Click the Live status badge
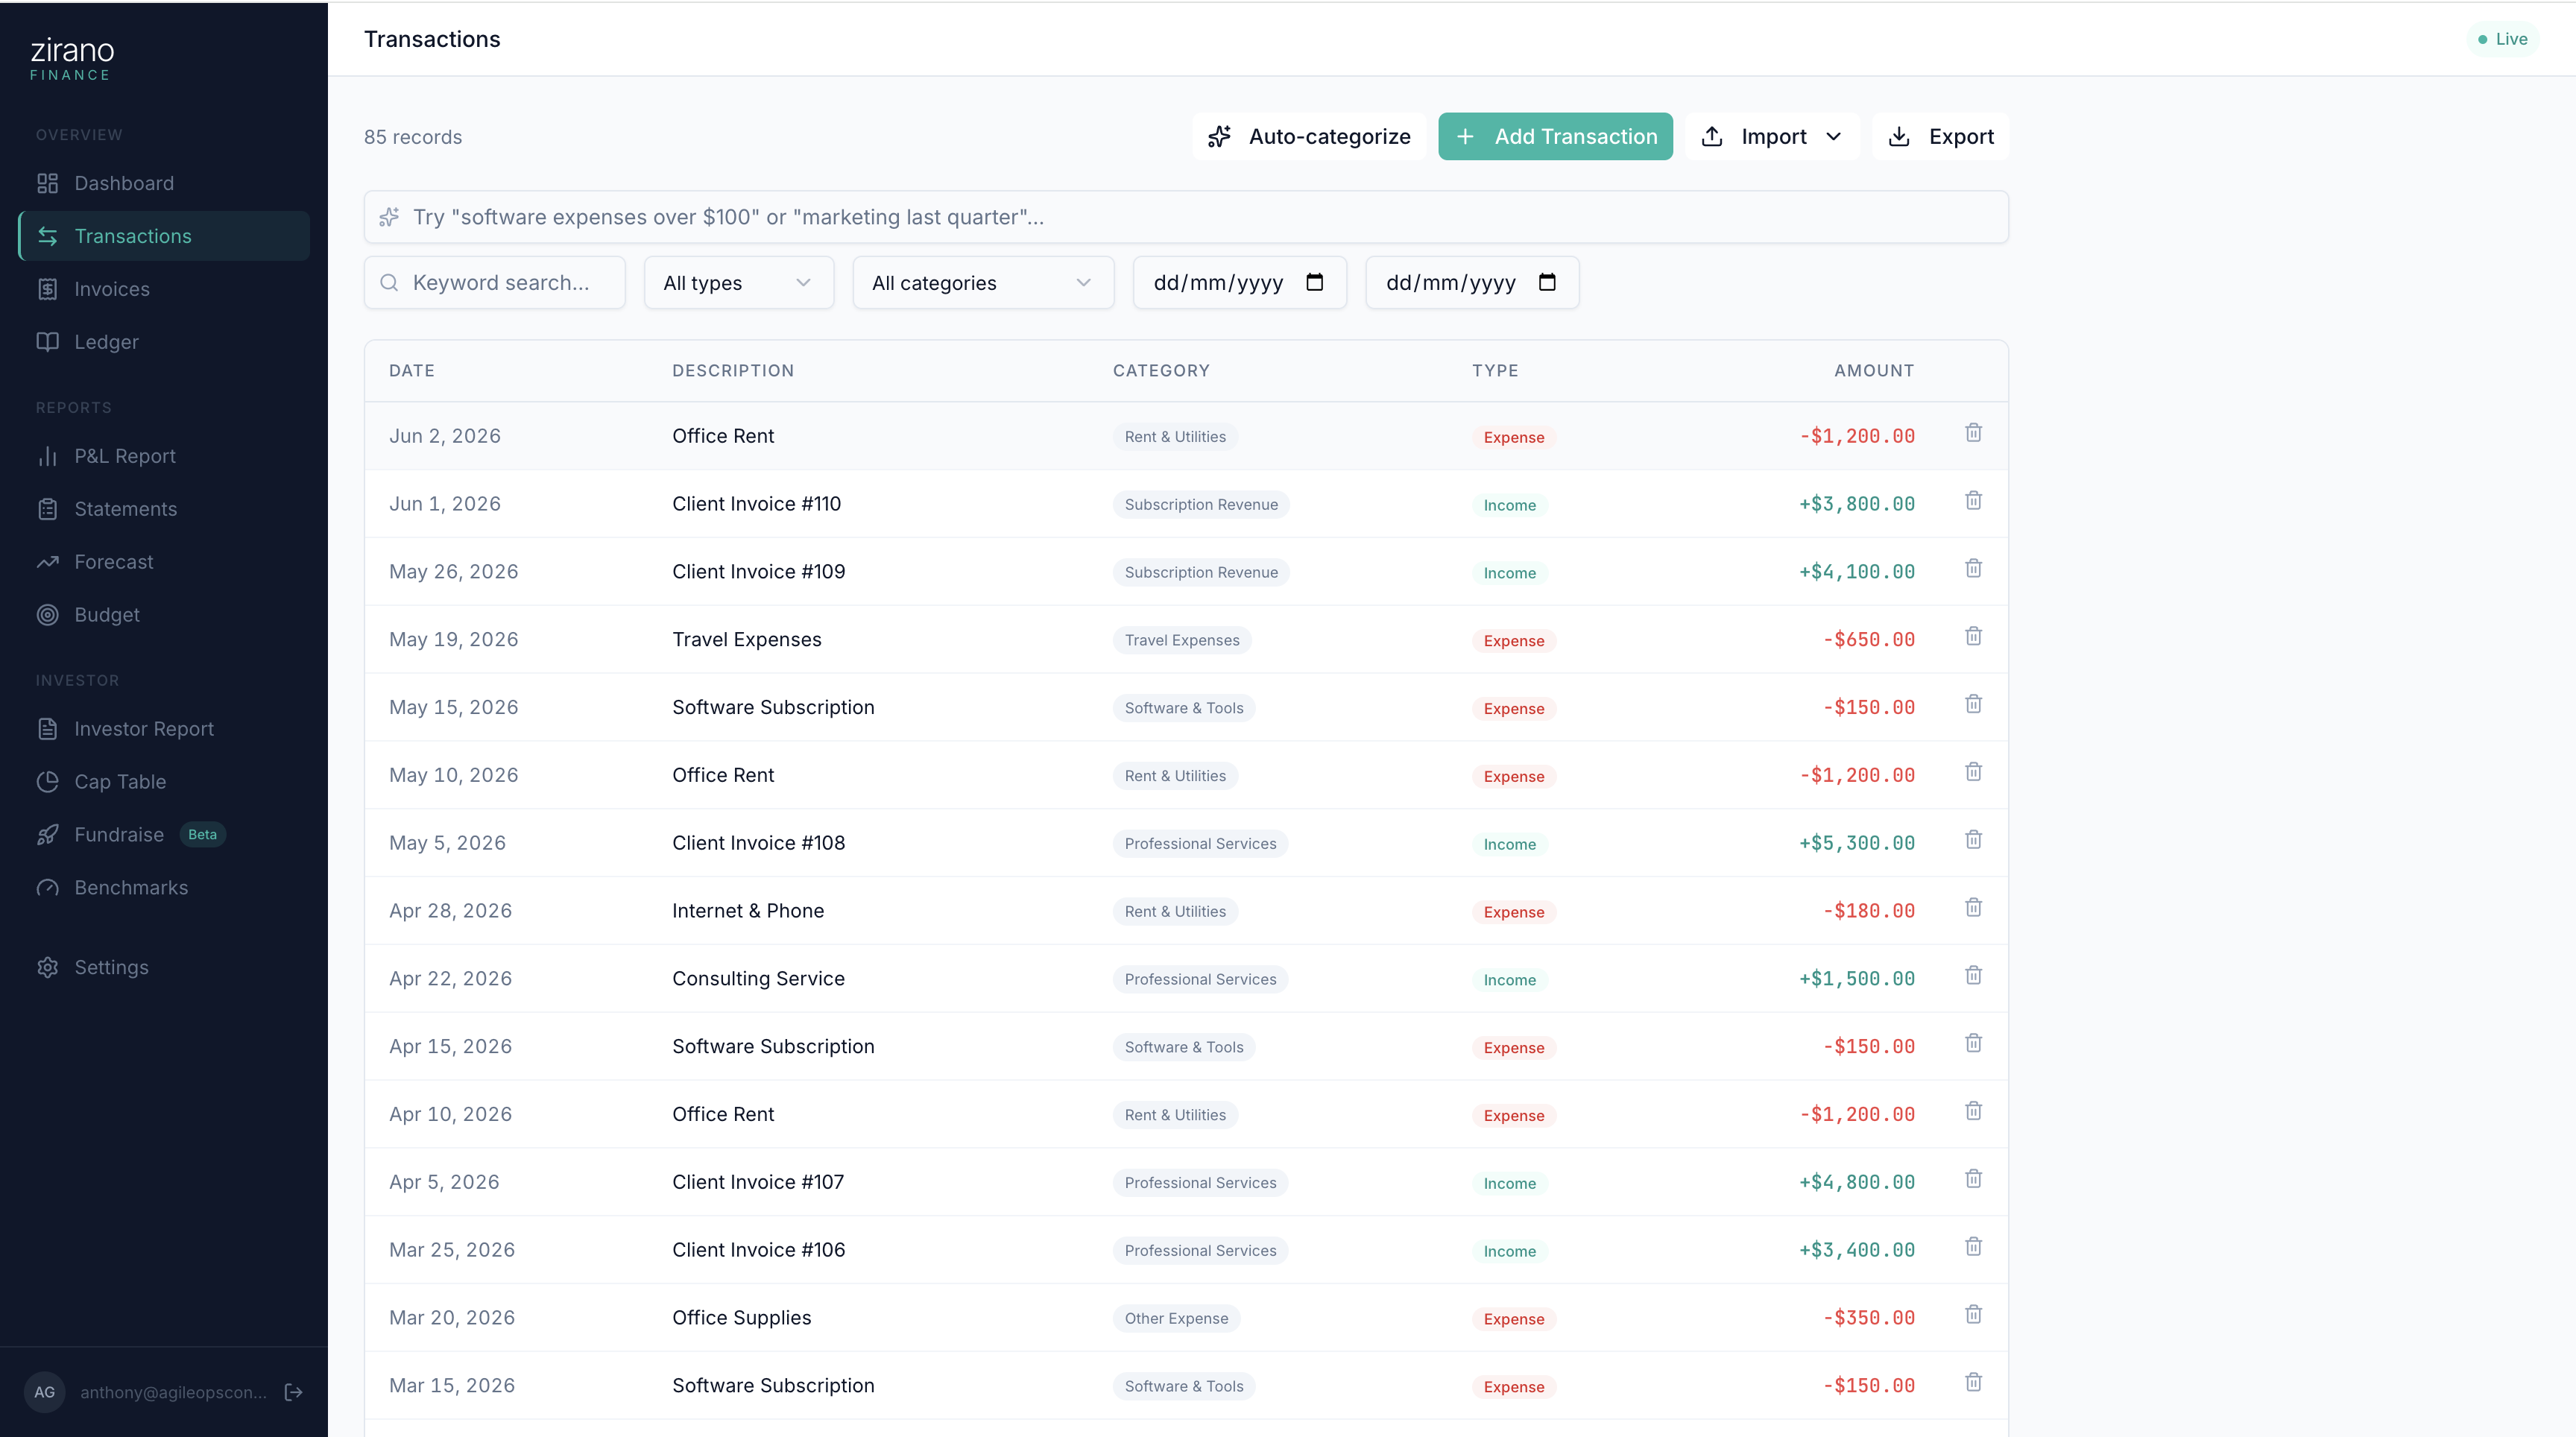The image size is (2576, 1437). click(x=2503, y=39)
